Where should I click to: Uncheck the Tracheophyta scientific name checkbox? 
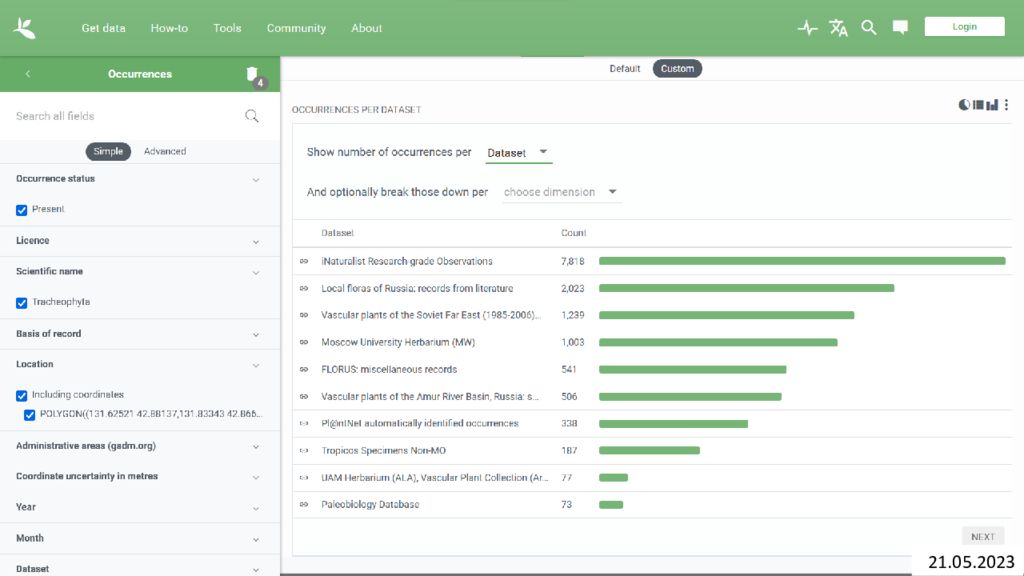click(x=22, y=302)
